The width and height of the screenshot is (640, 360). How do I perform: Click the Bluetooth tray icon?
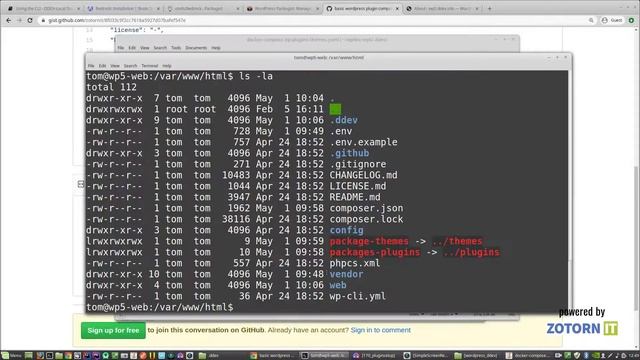[586, 356]
